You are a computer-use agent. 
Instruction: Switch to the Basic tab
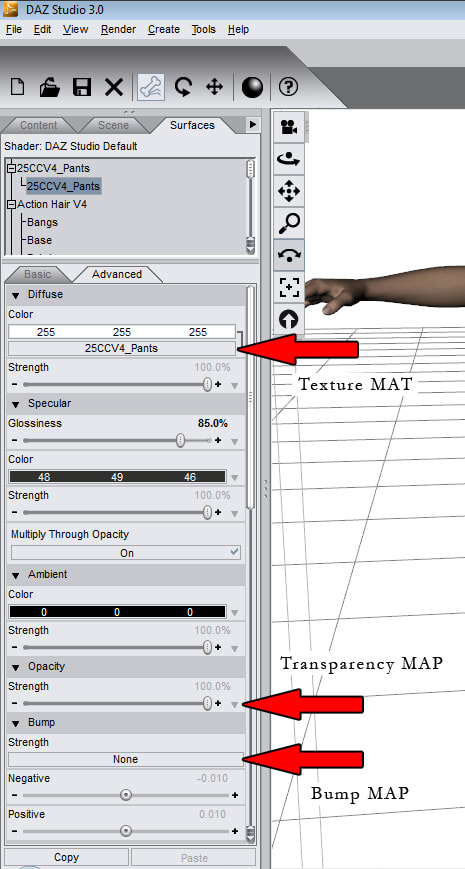coord(38,274)
